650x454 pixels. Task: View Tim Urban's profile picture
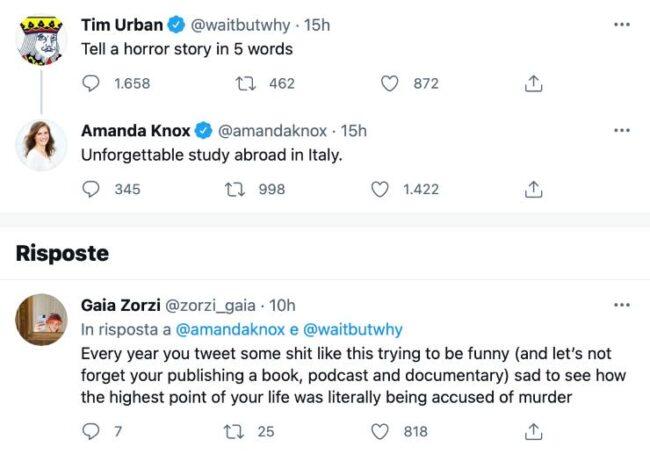(41, 39)
